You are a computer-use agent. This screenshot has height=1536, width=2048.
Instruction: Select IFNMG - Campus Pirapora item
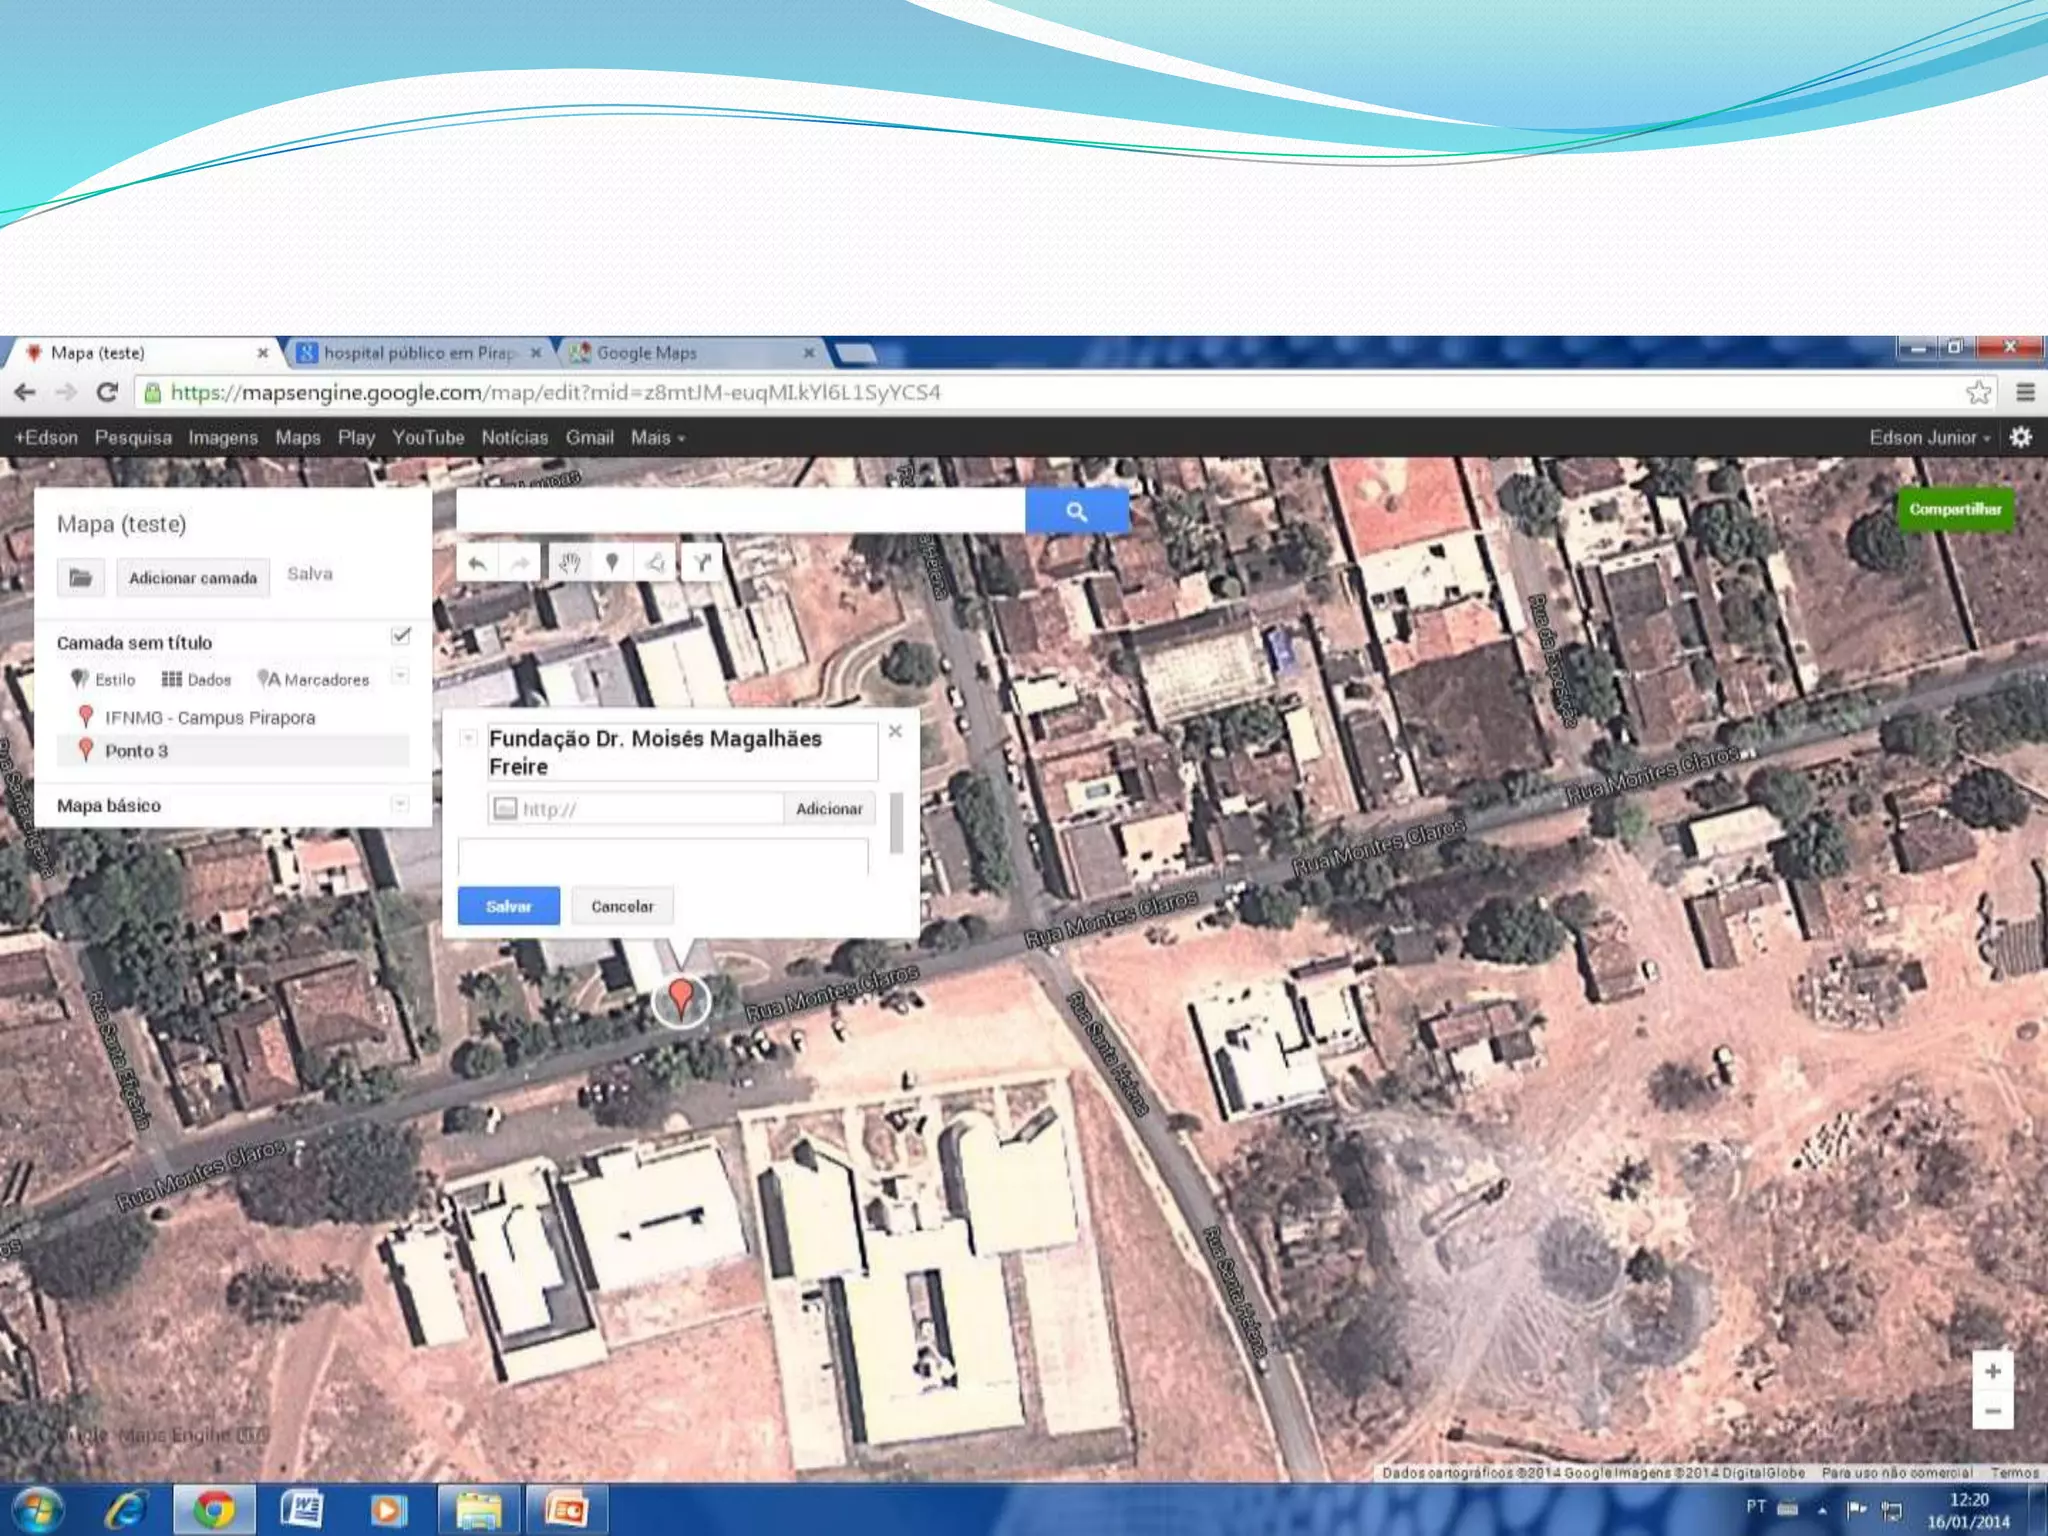click(209, 718)
